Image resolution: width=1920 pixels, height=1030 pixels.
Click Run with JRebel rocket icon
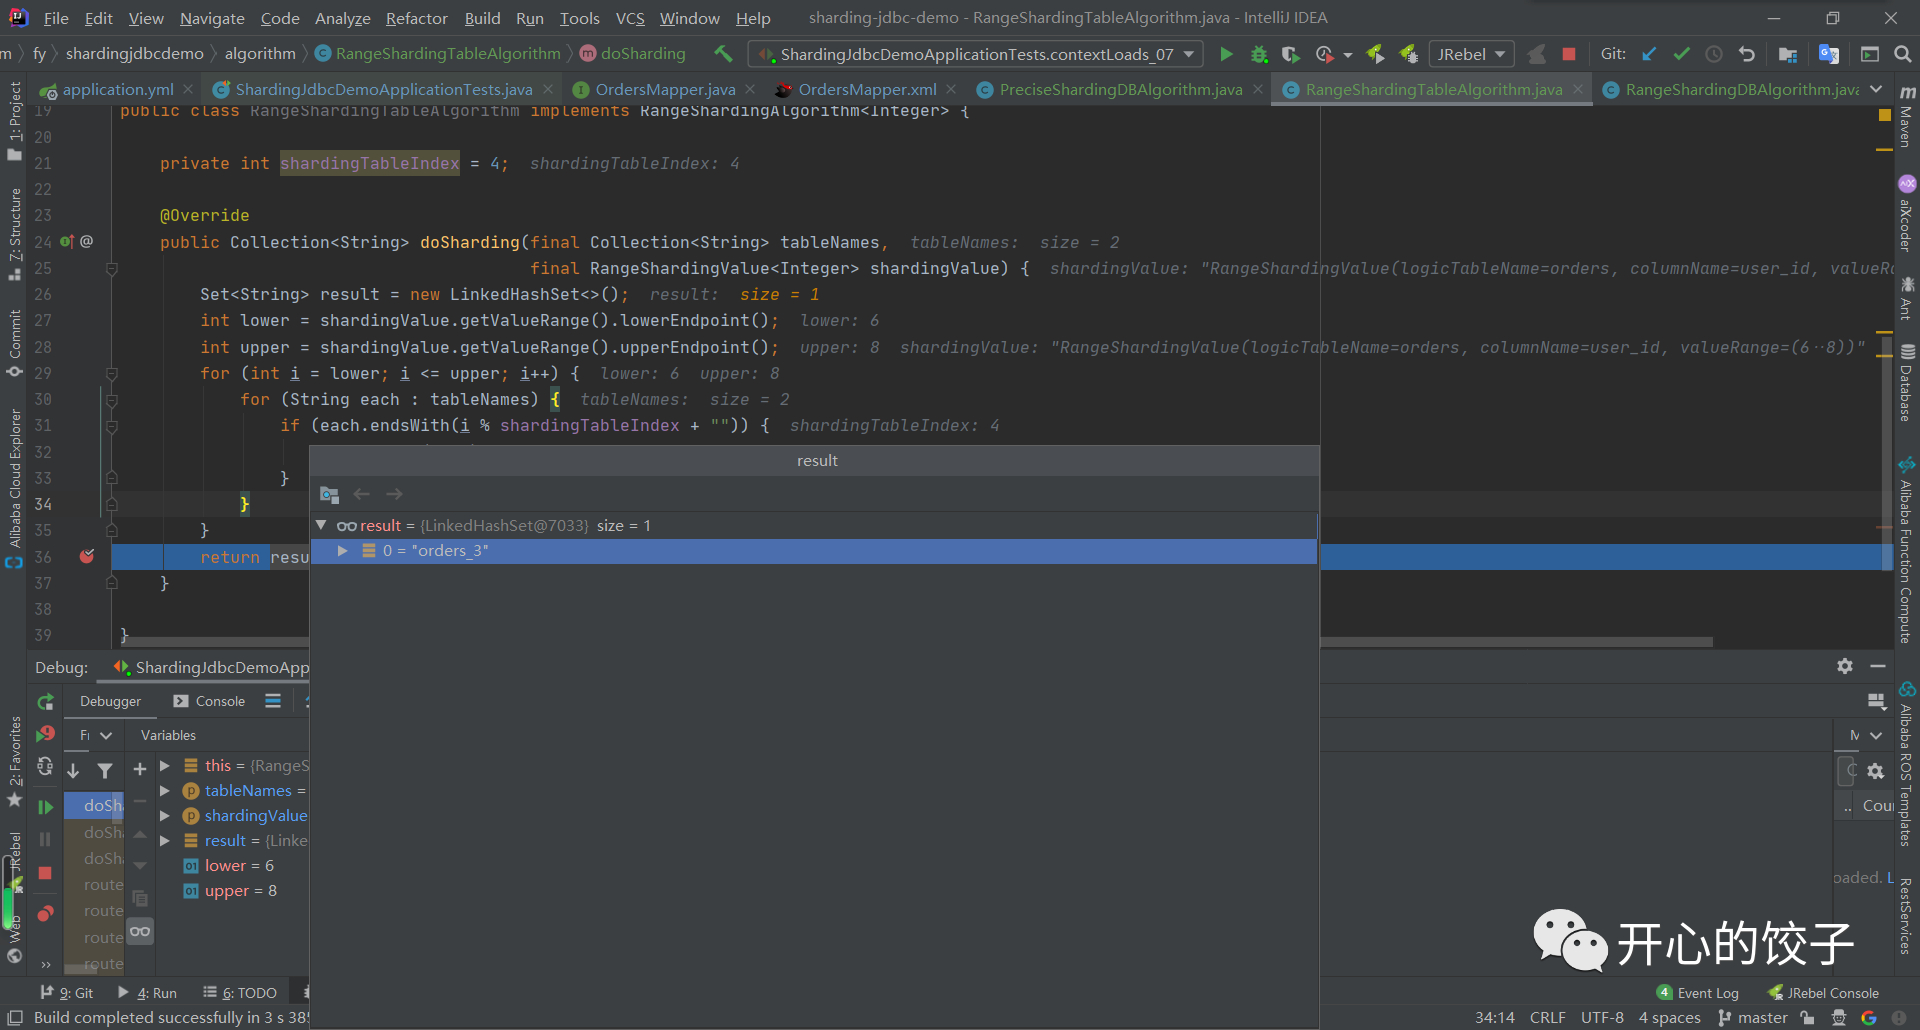(1376, 54)
